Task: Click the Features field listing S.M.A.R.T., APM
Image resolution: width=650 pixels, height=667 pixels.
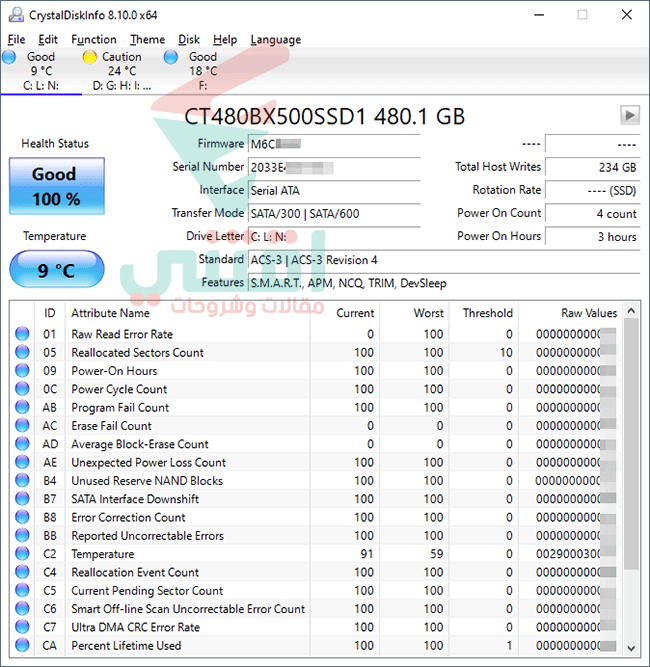Action: (x=444, y=283)
